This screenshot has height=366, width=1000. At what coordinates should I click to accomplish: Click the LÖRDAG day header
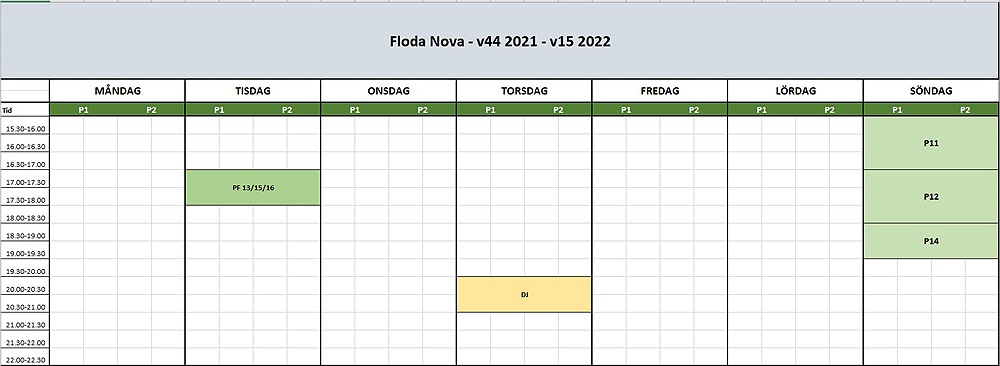[x=795, y=91]
